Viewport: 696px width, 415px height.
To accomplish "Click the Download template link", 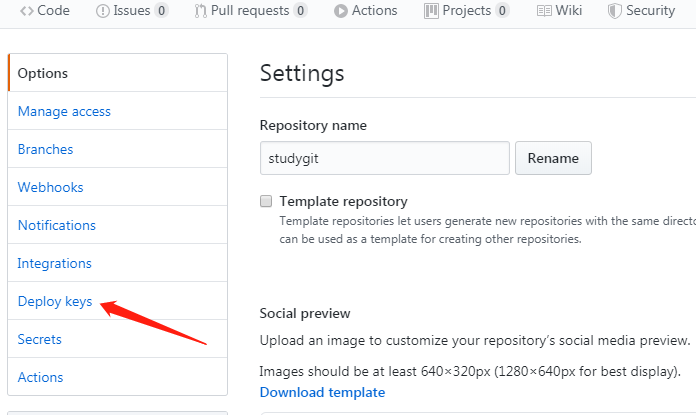I will (x=322, y=392).
